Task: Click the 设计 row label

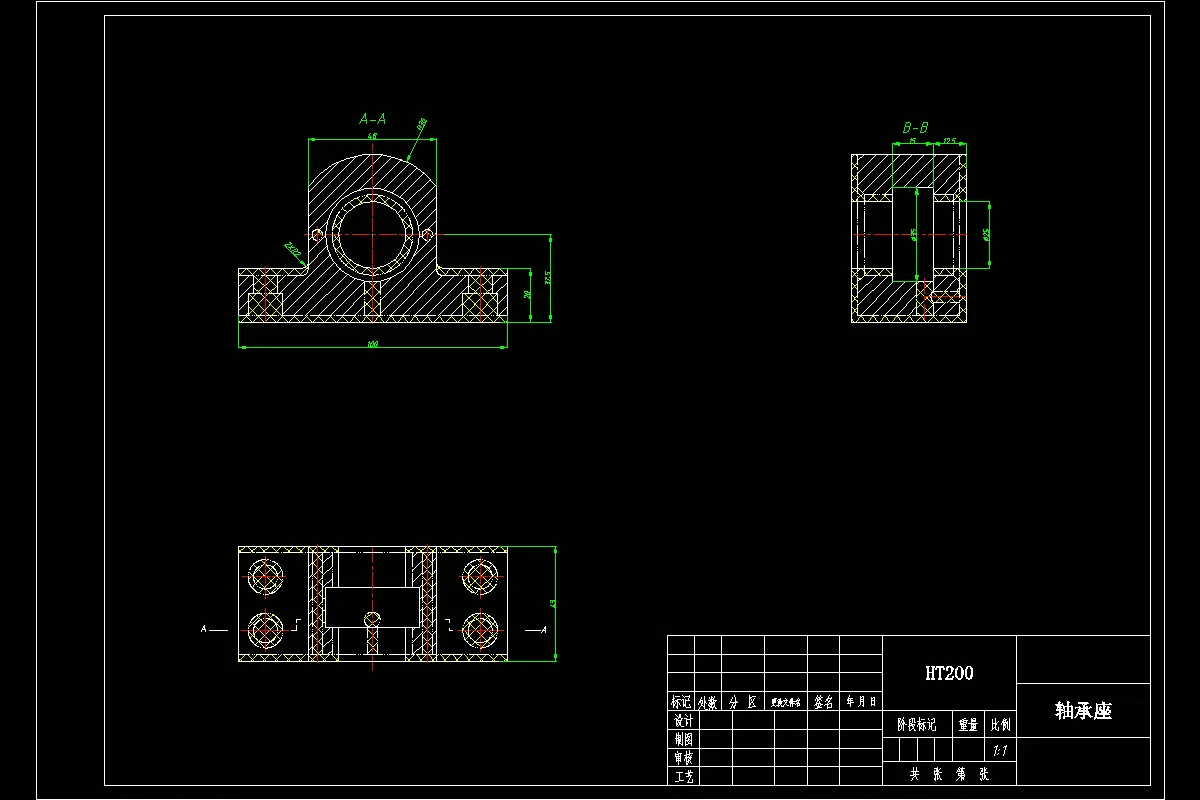Action: pyautogui.click(x=683, y=721)
